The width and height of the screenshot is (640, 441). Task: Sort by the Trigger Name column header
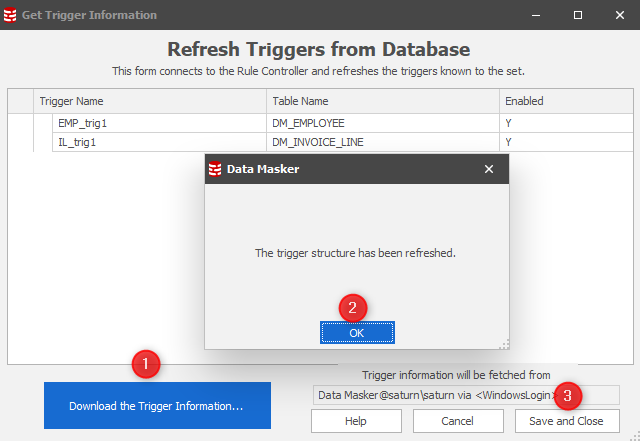[x=150, y=101]
